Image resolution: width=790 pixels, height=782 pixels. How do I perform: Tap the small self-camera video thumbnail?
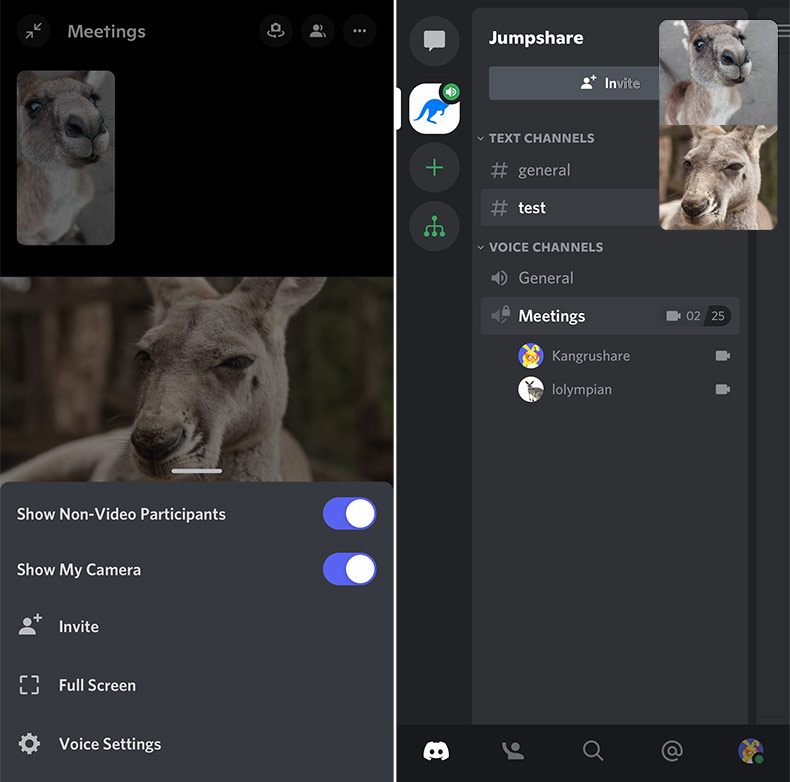coord(66,157)
